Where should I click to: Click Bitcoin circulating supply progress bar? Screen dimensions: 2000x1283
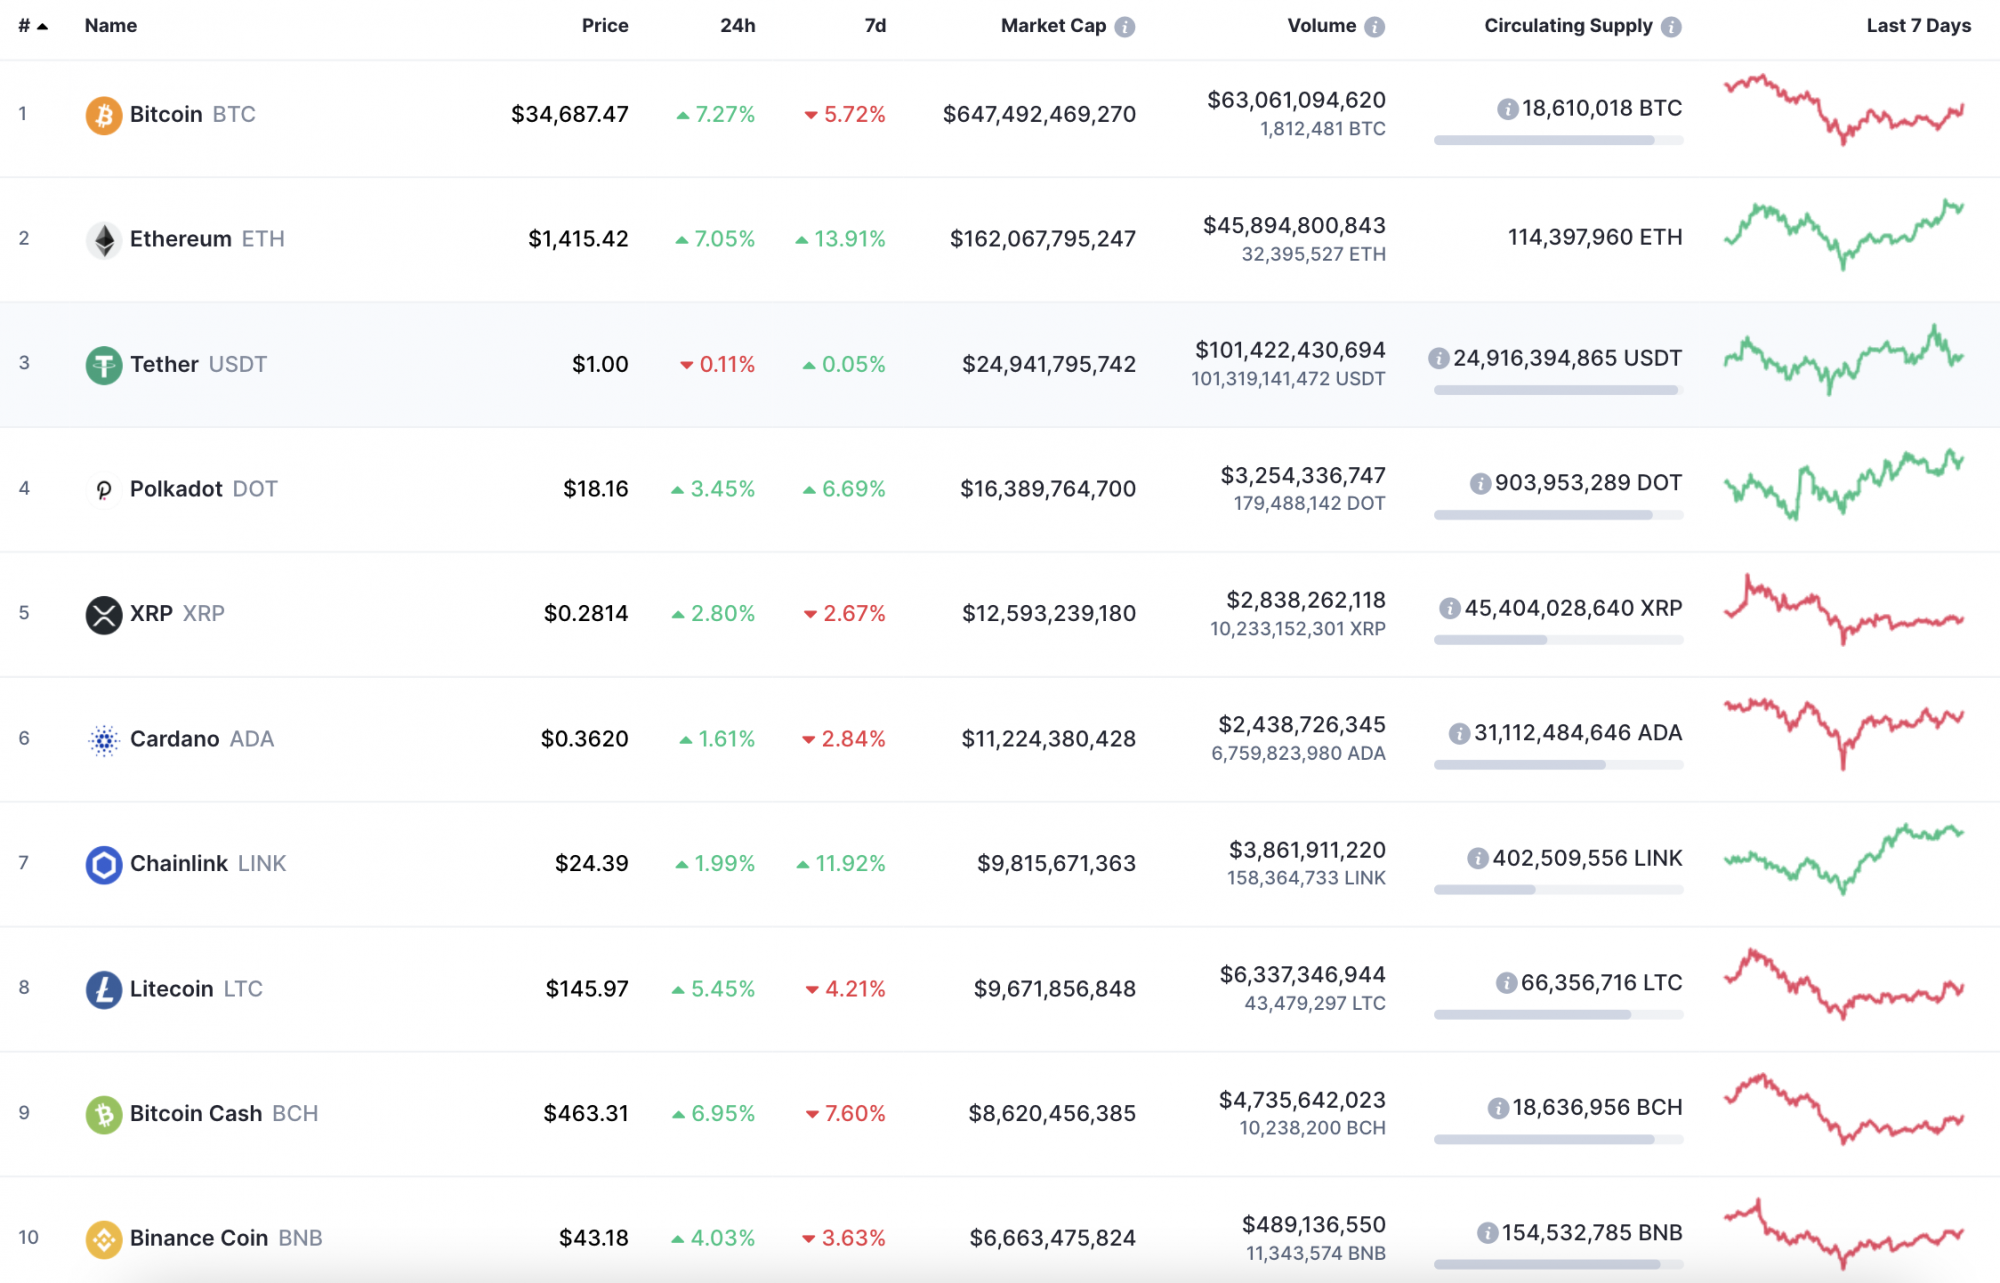pyautogui.click(x=1558, y=141)
